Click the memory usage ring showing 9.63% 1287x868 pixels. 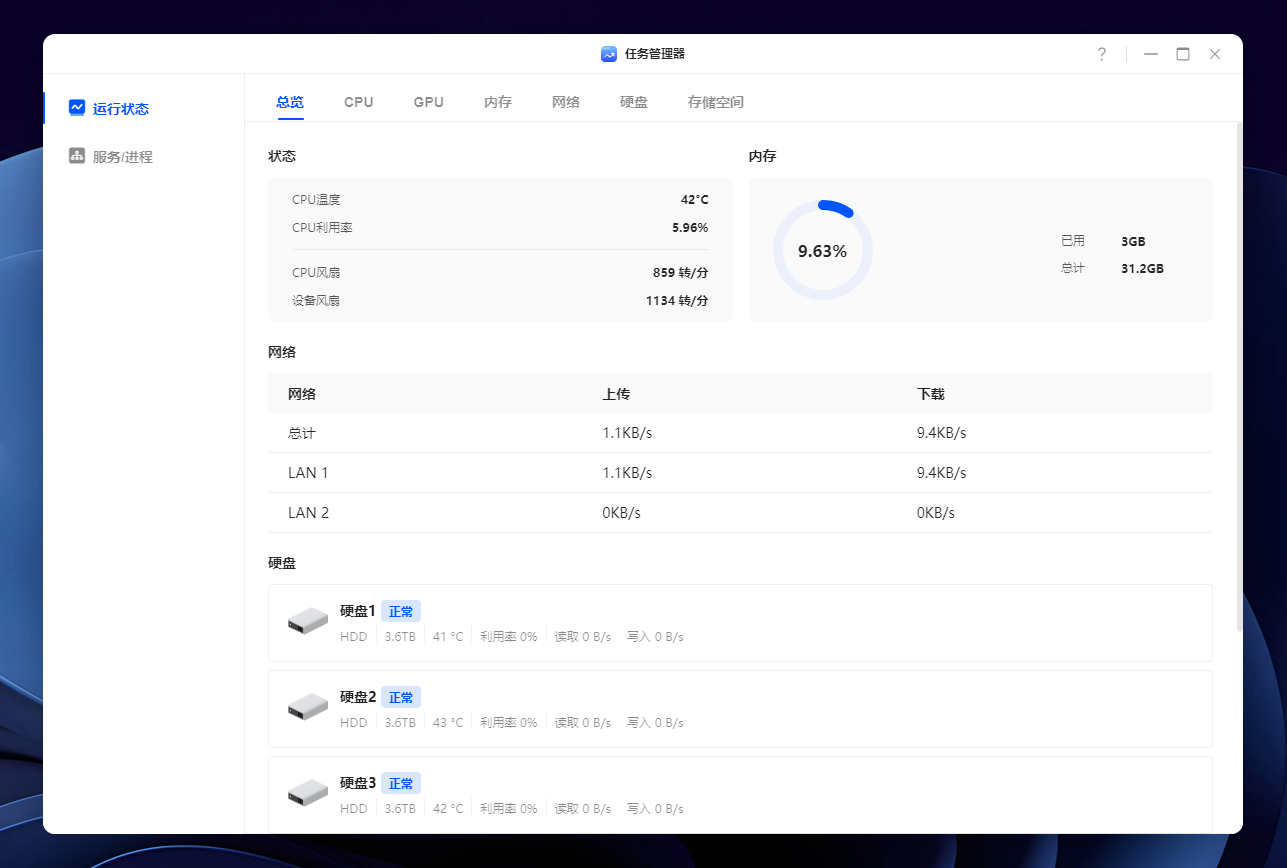[x=823, y=250]
